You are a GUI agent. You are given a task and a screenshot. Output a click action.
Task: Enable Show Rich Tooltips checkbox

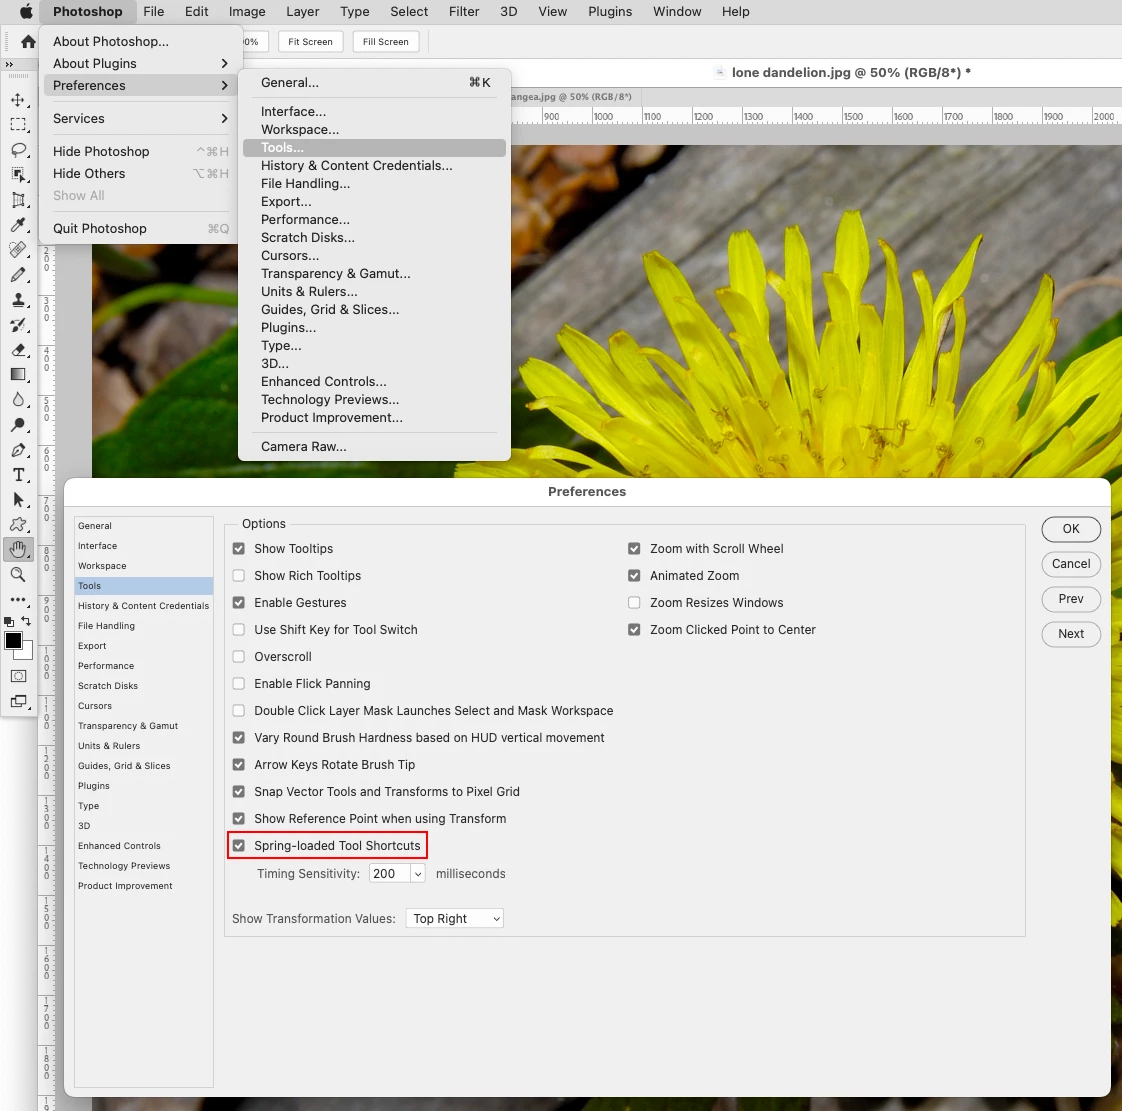click(x=239, y=576)
